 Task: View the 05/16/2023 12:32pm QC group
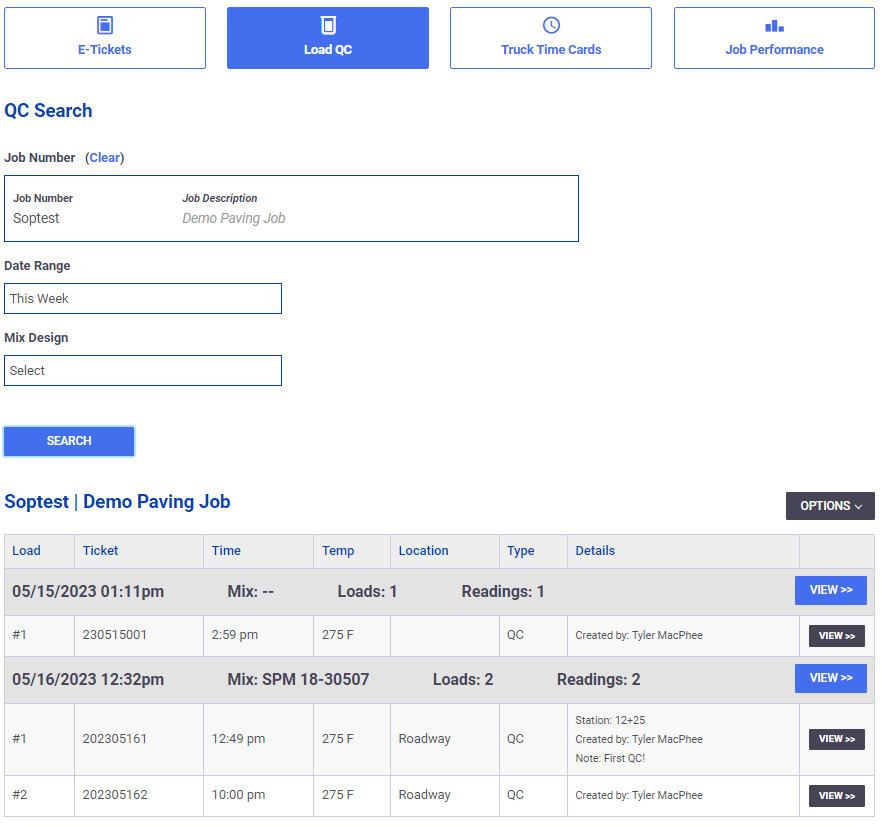coord(830,678)
